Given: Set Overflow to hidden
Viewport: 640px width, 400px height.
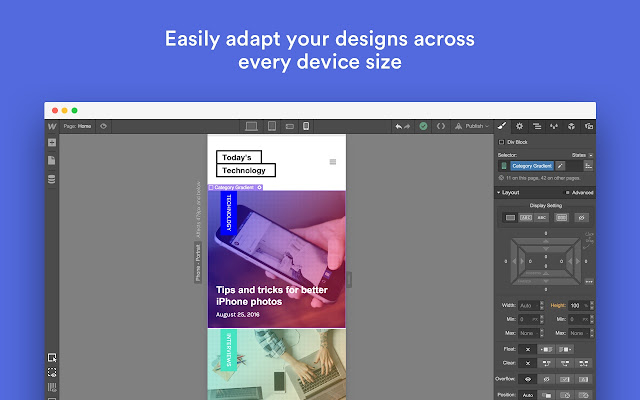Looking at the screenshot, I should (546, 379).
